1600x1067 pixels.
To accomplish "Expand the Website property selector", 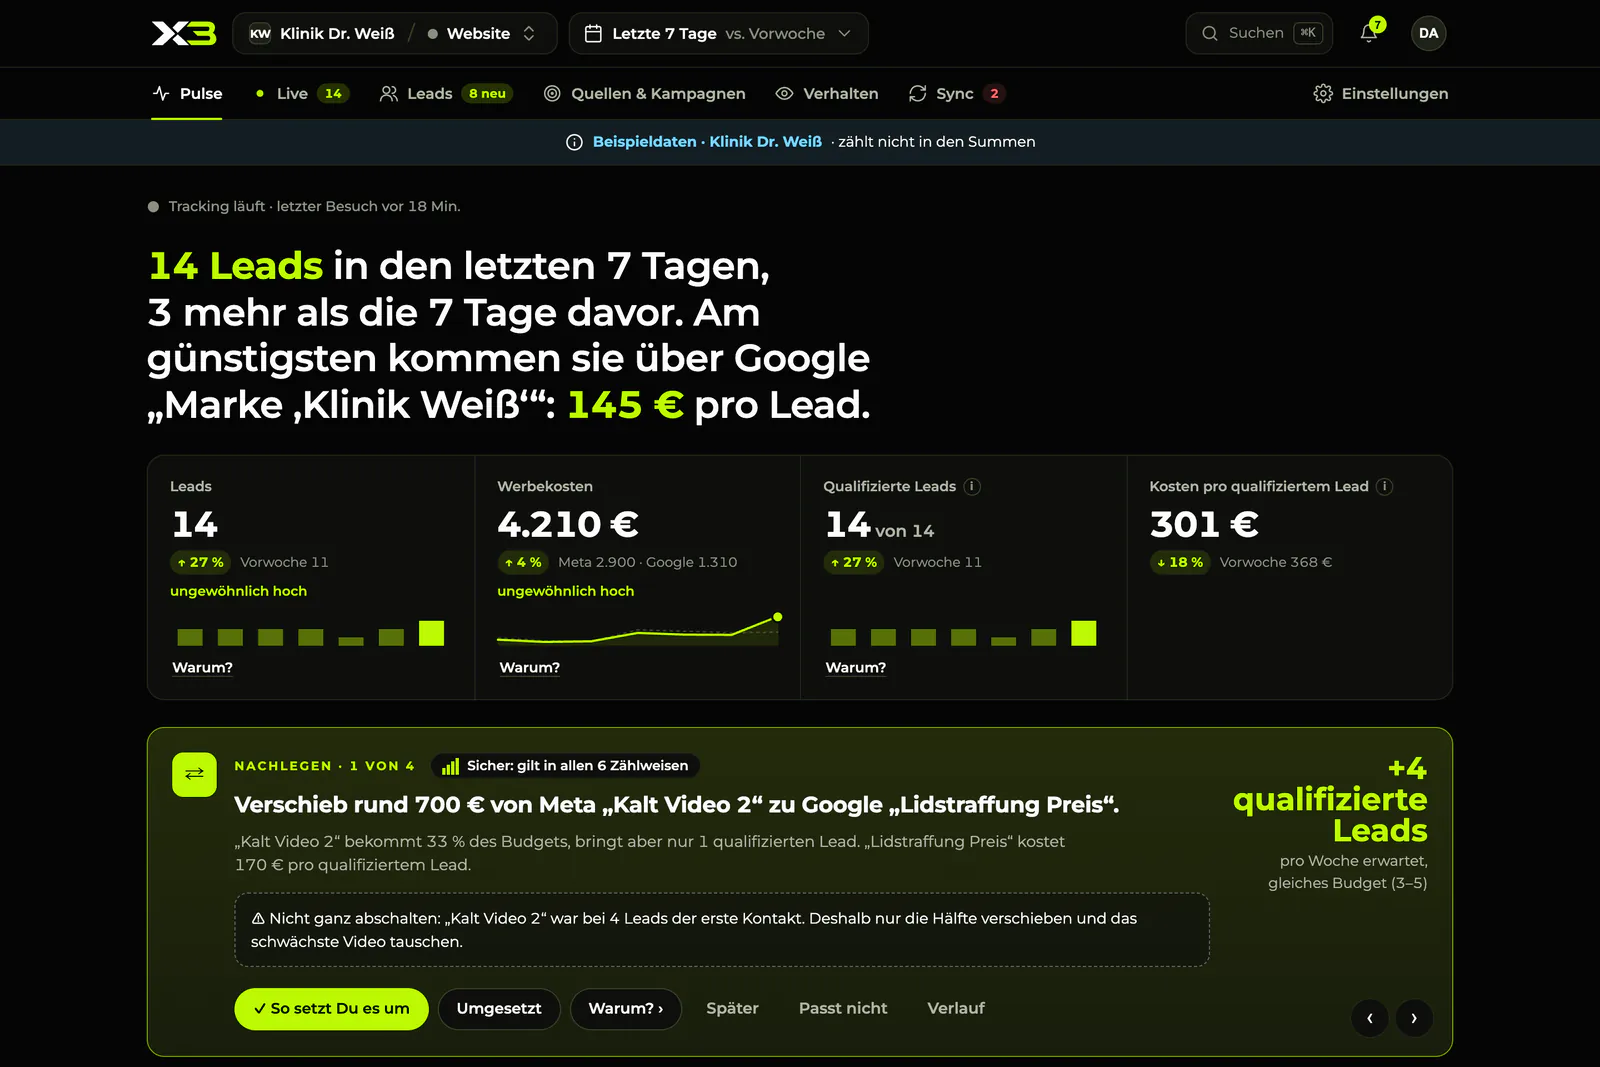I will [x=481, y=33].
